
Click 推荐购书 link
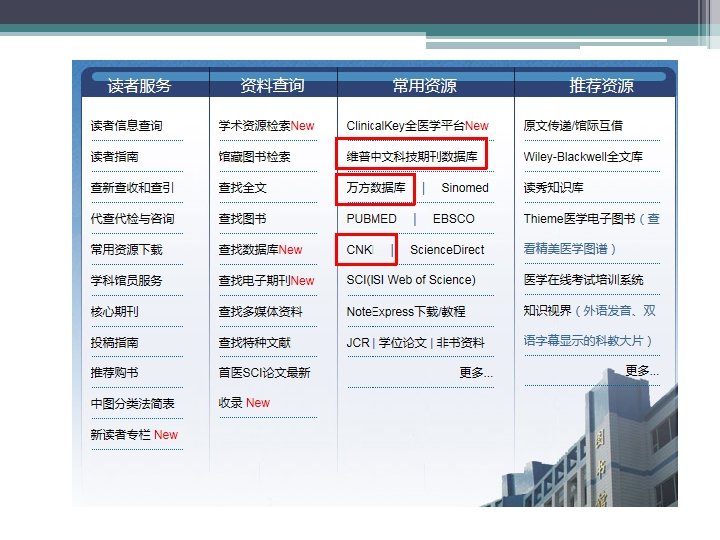[114, 372]
